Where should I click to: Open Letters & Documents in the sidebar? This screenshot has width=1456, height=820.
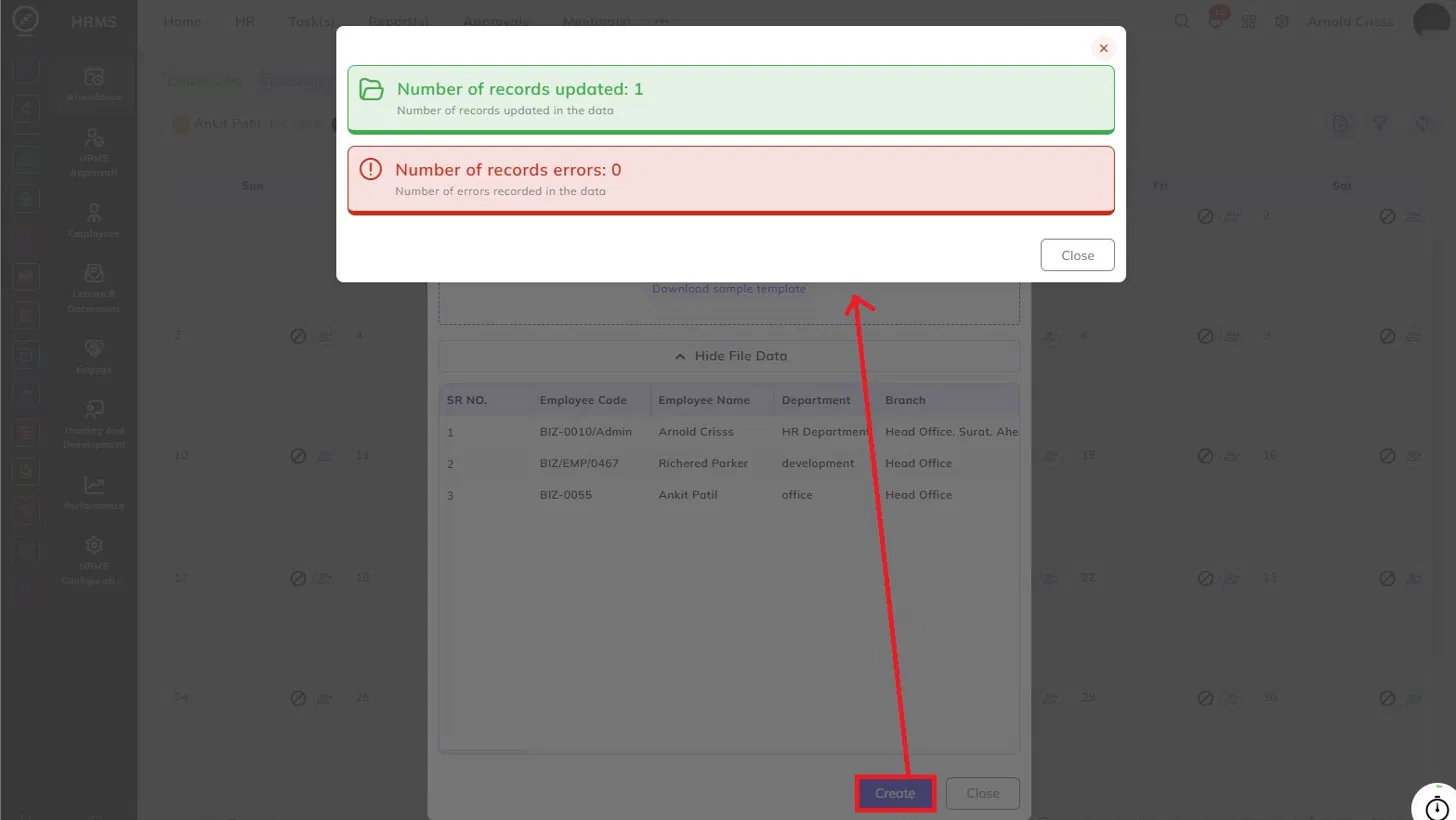pos(94,288)
